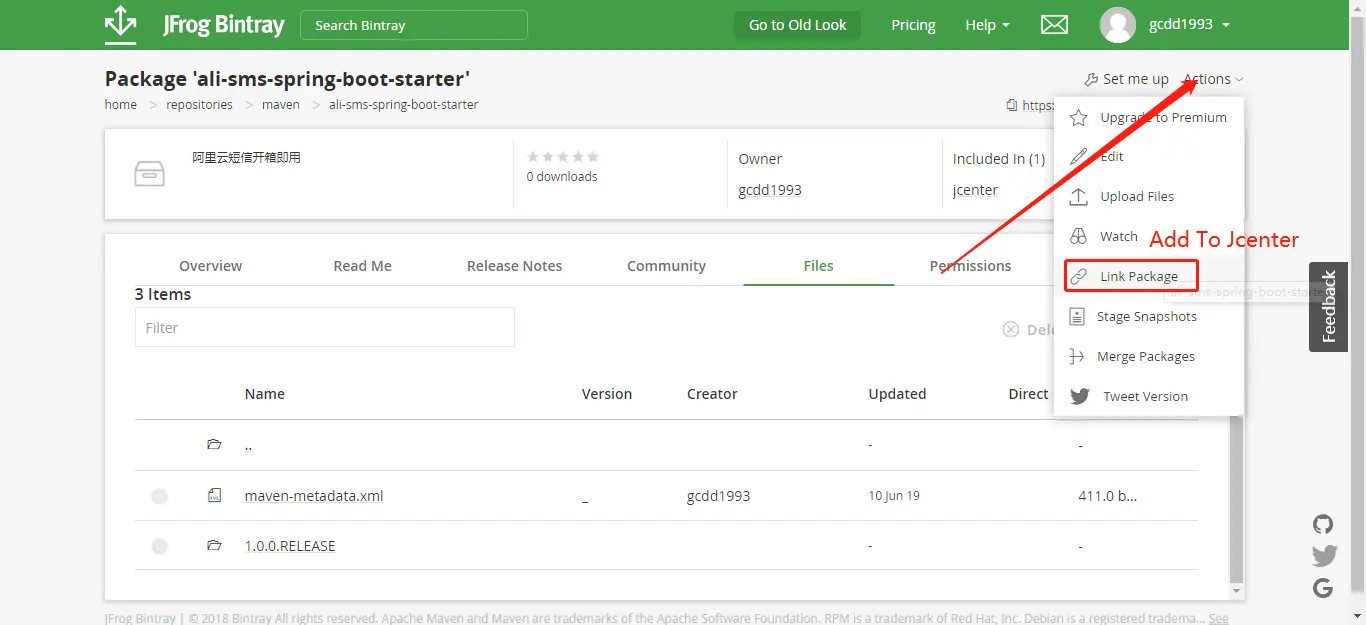This screenshot has height=625, width=1366.
Task: Click the Stage Snapshots document icon
Action: tap(1077, 317)
